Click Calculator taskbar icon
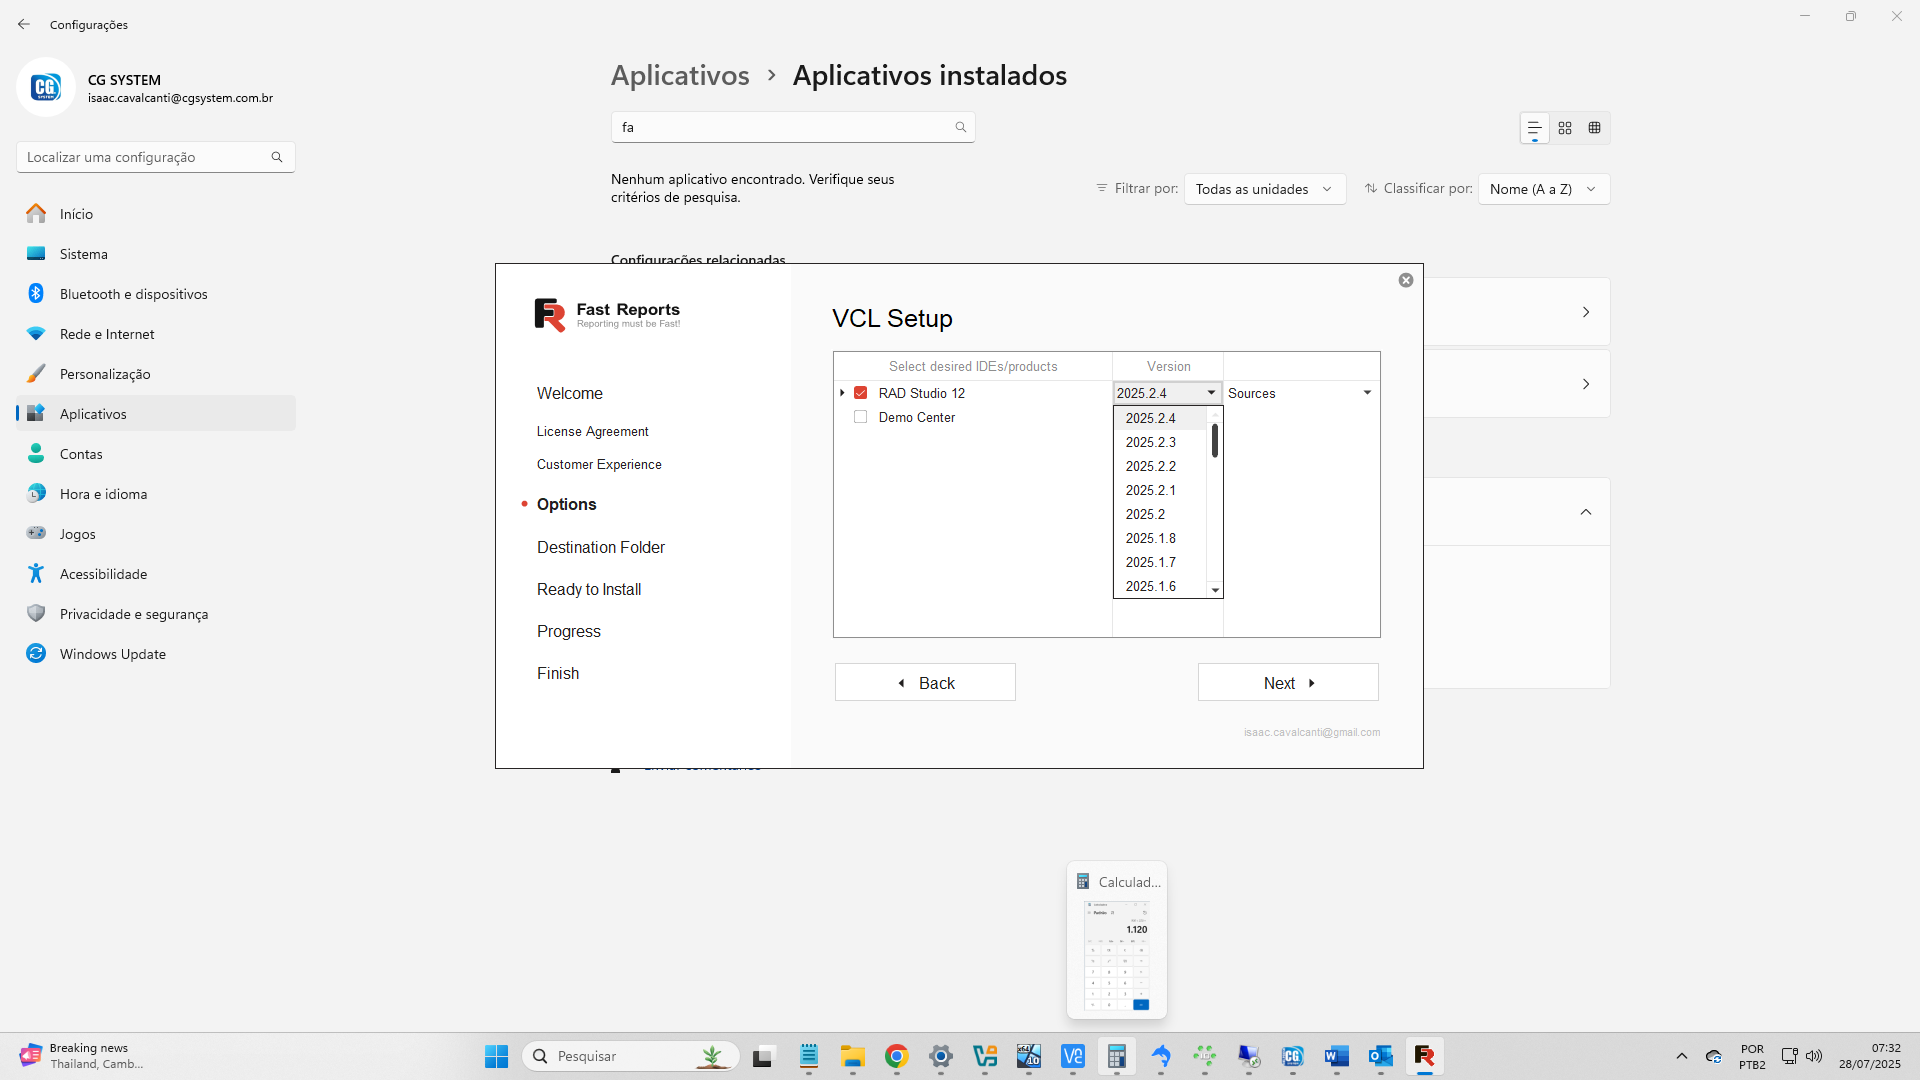The height and width of the screenshot is (1080, 1920). click(1117, 1056)
